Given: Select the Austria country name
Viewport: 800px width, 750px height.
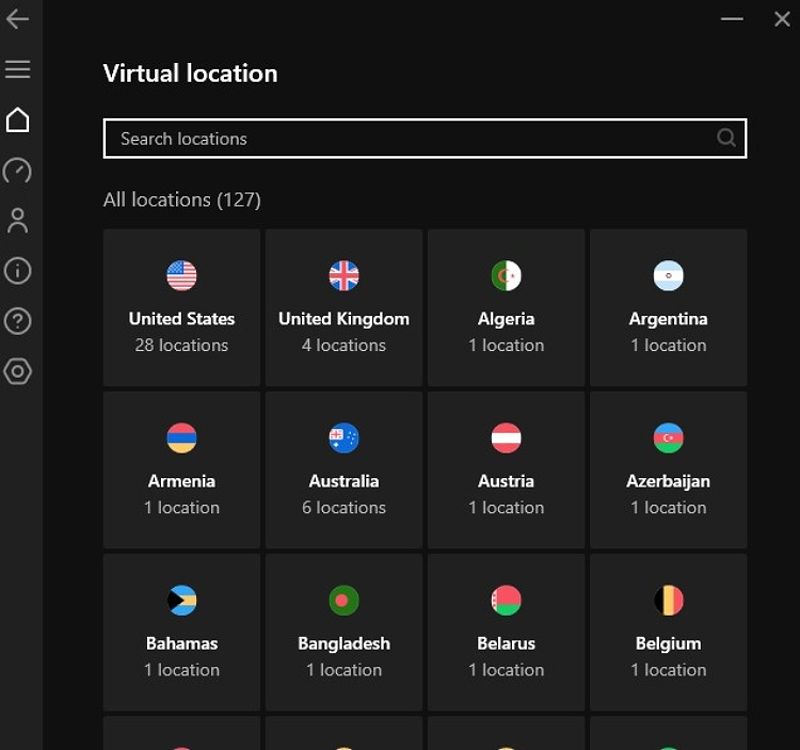Looking at the screenshot, I should coord(506,481).
